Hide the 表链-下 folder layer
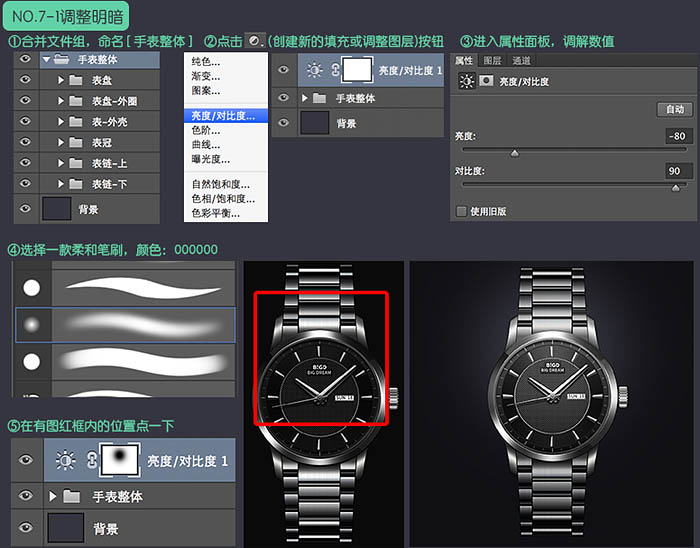This screenshot has height=548, width=700. [25, 183]
